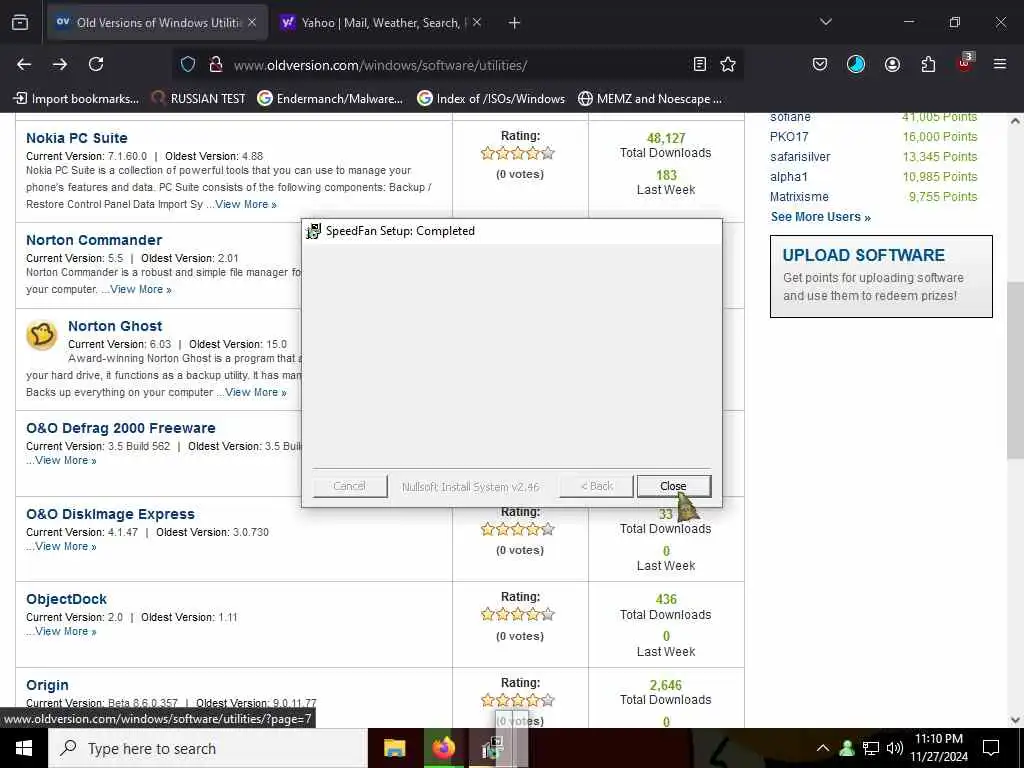
Task: Click Close in SpeedFan Setup dialog
Action: (x=673, y=486)
